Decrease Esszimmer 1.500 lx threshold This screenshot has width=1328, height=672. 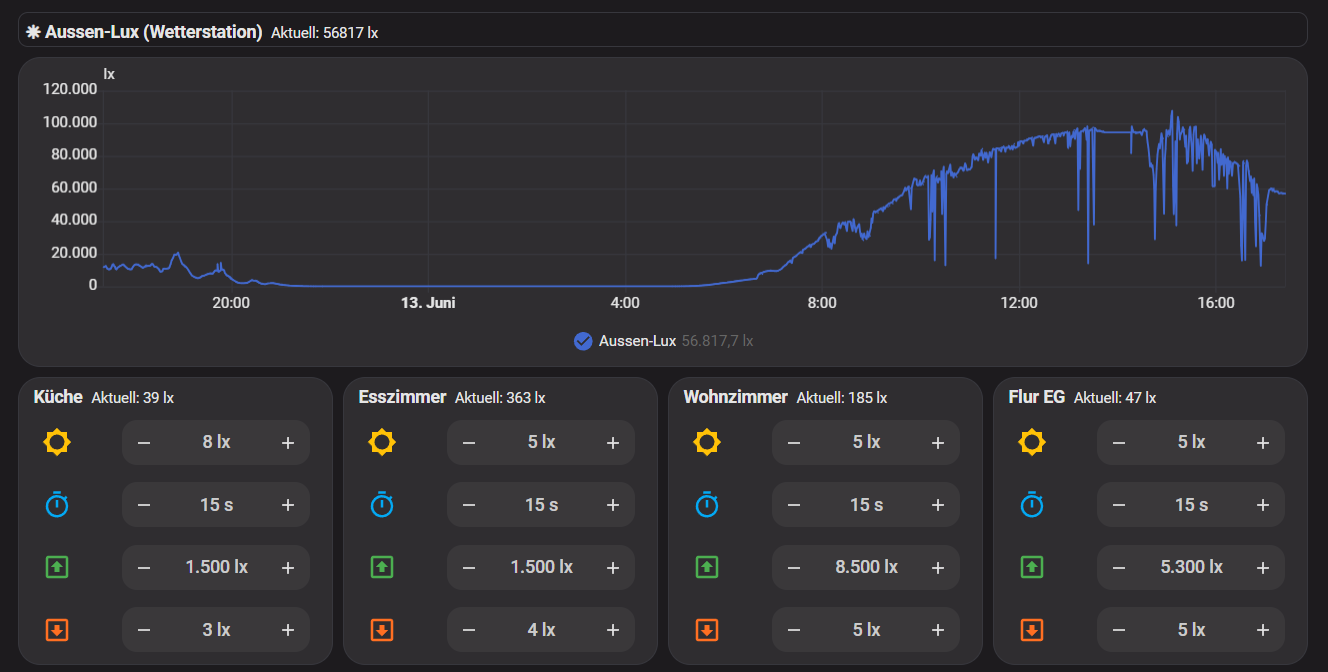tap(469, 567)
